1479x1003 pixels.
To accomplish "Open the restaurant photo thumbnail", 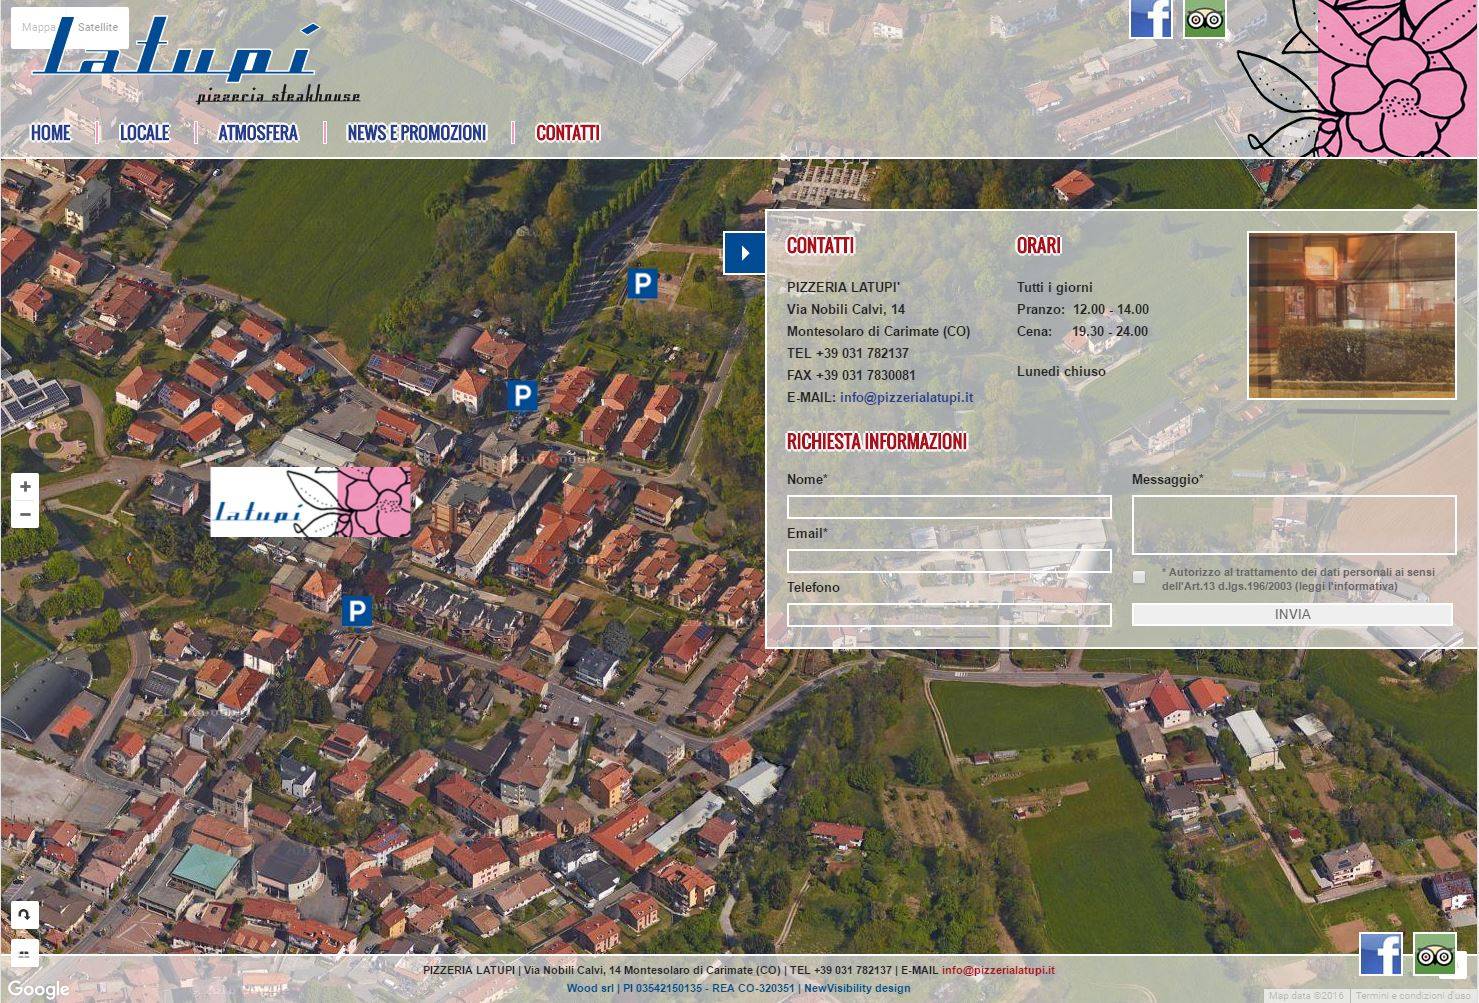I will pos(1352,316).
